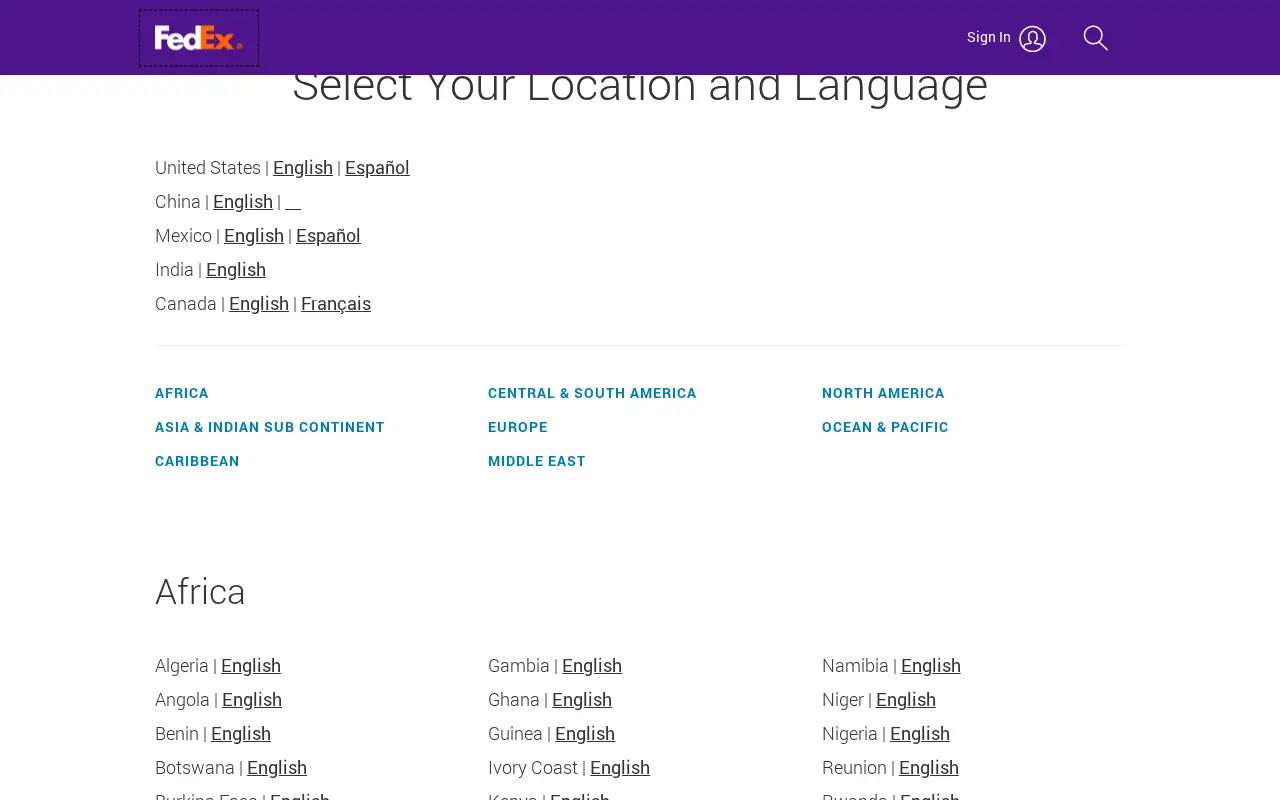
Task: Click the English link beside Niger
Action: [x=906, y=700]
